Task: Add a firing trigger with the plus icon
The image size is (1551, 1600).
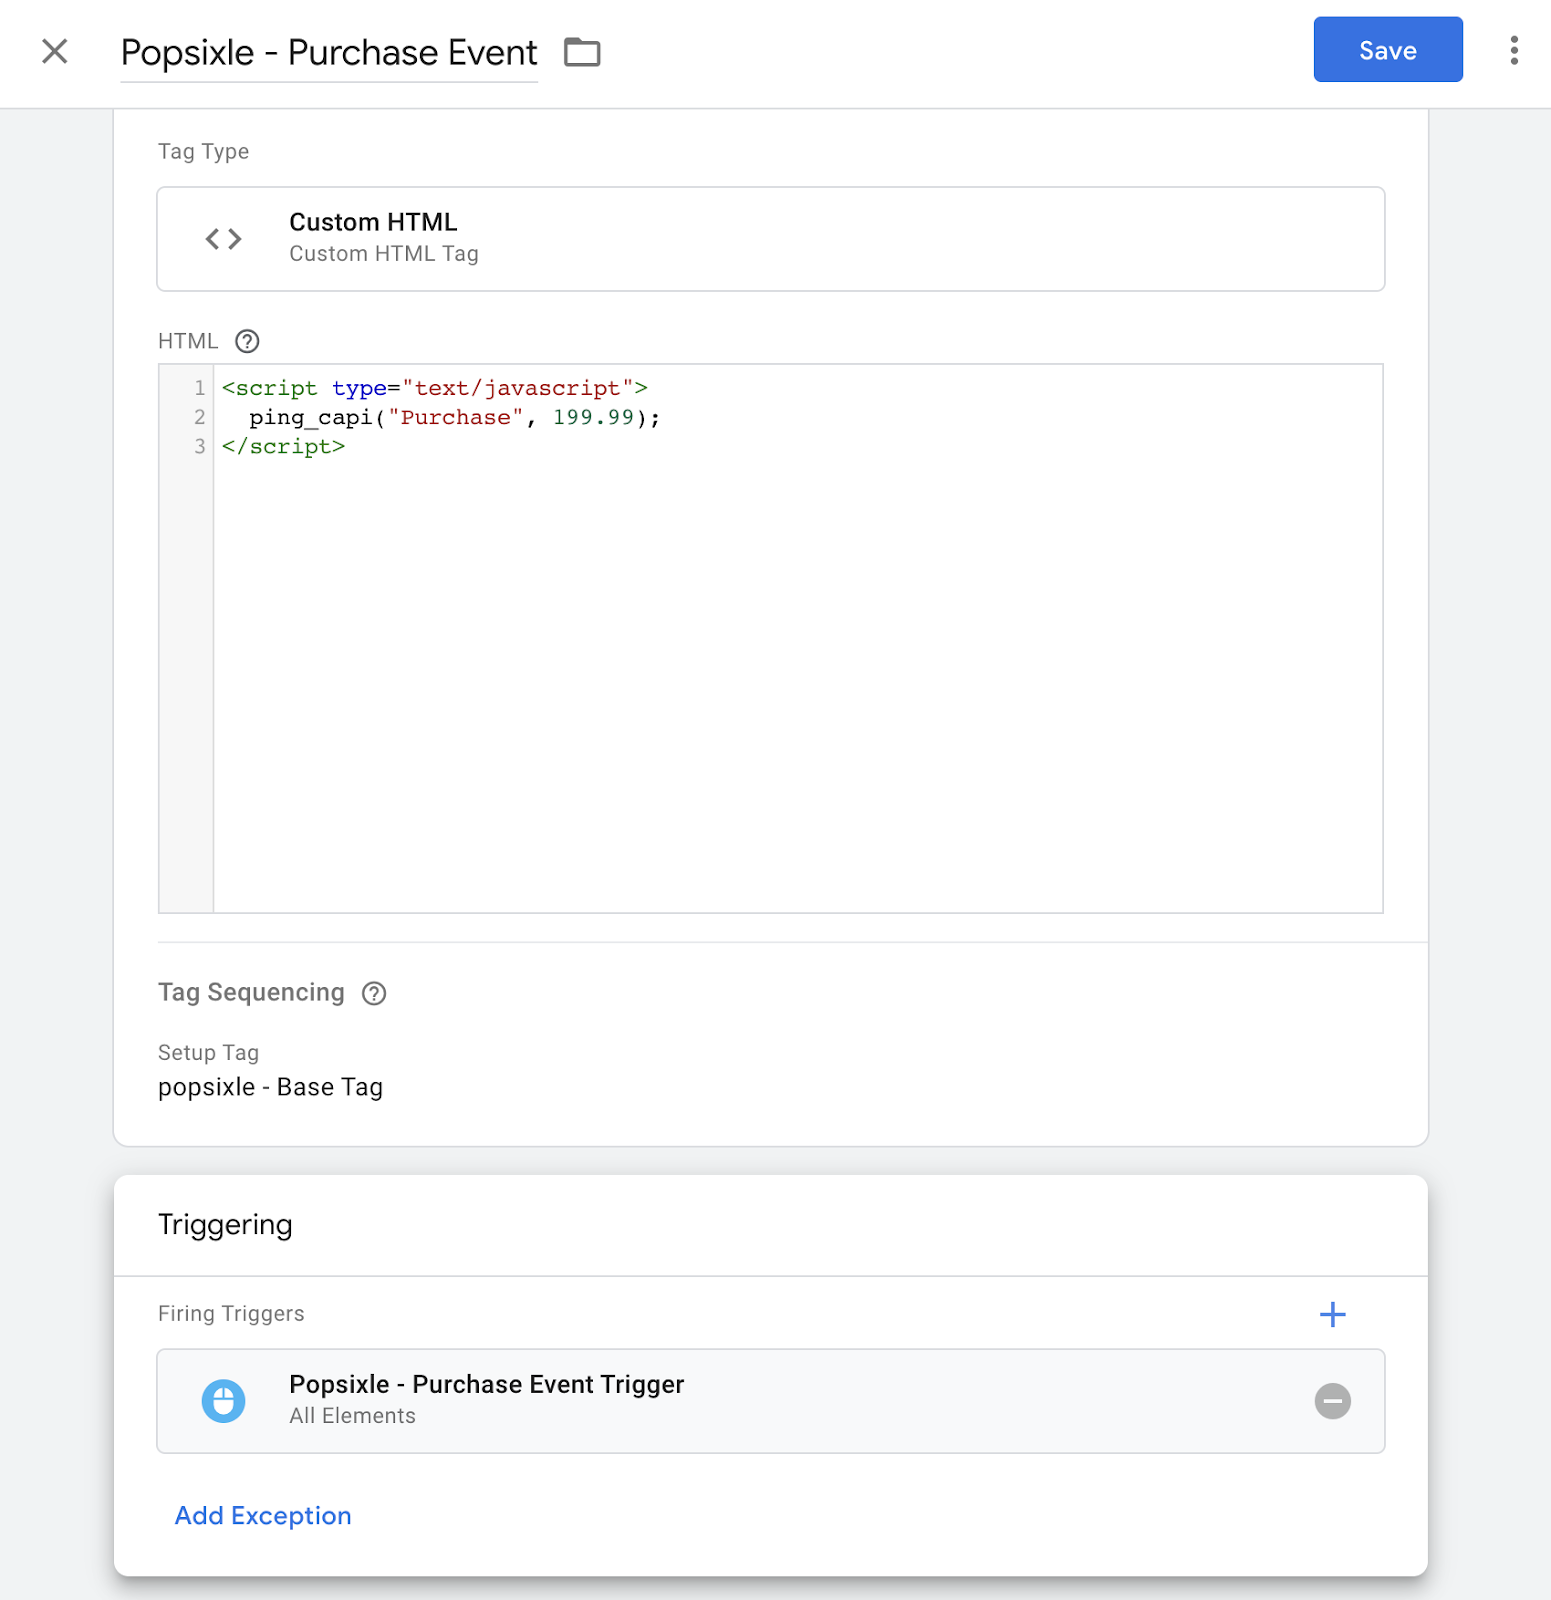Action: coord(1332,1314)
